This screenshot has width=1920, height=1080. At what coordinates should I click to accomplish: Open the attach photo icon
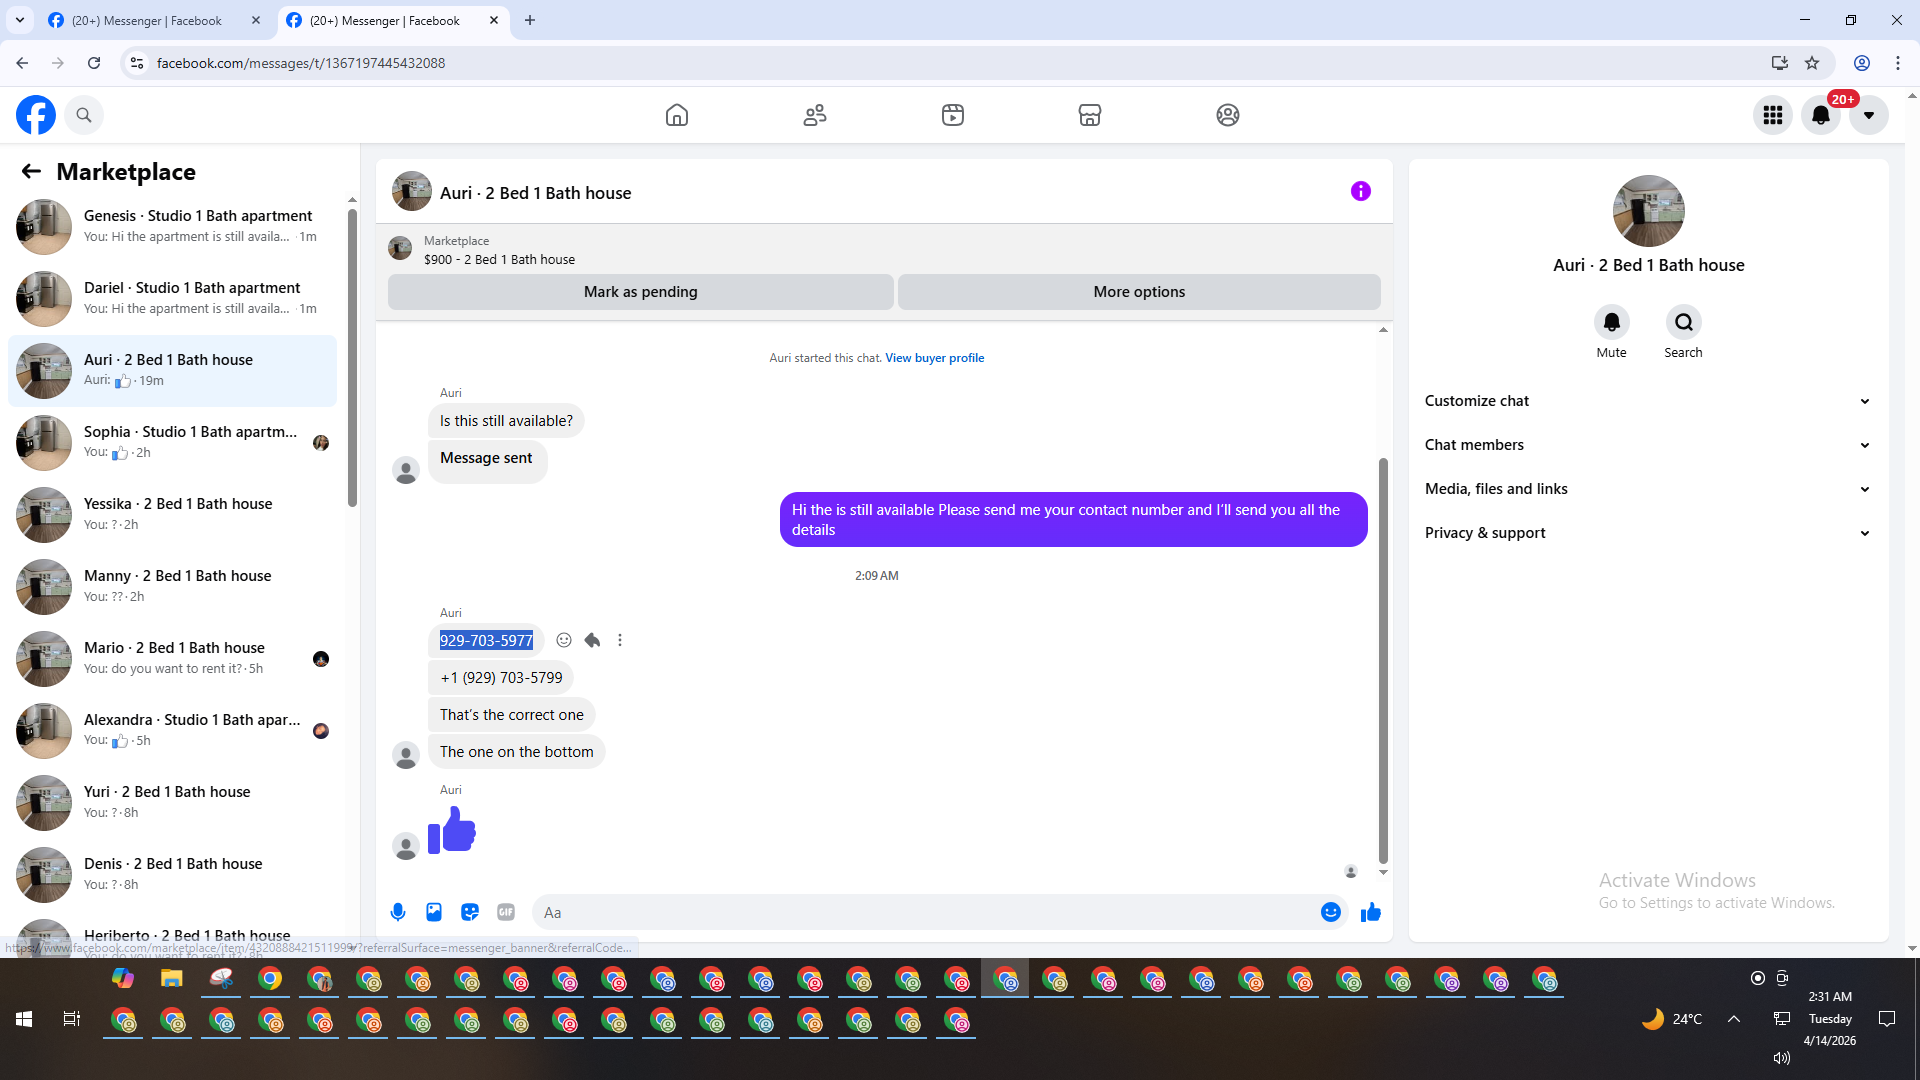[x=434, y=912]
